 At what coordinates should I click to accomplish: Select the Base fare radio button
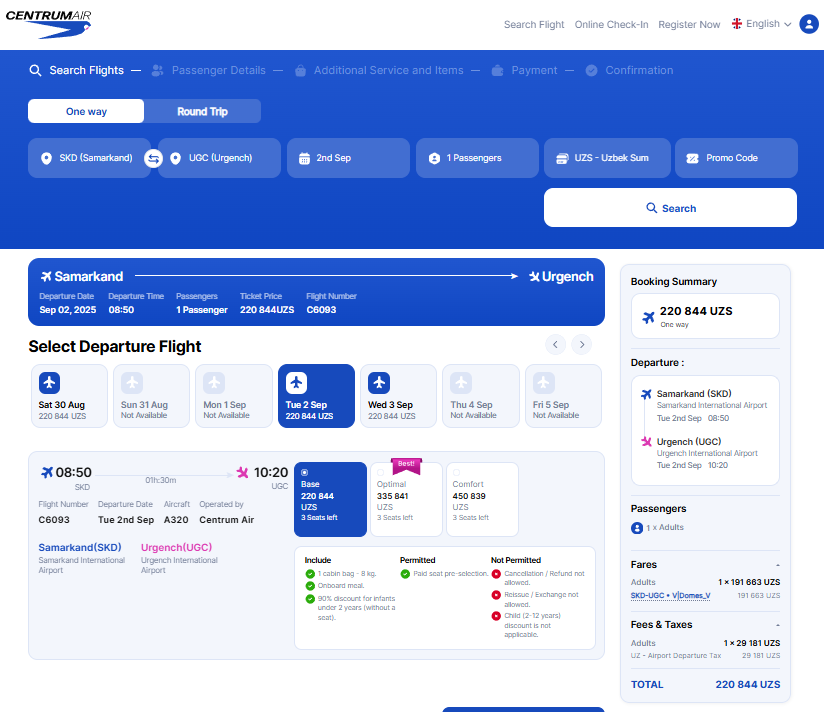[304, 472]
